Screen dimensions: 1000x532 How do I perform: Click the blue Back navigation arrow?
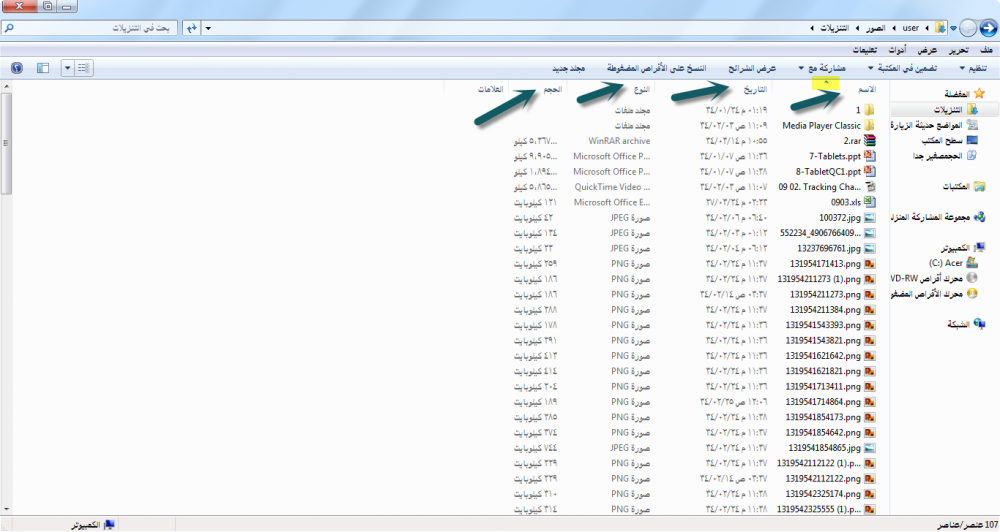click(986, 28)
